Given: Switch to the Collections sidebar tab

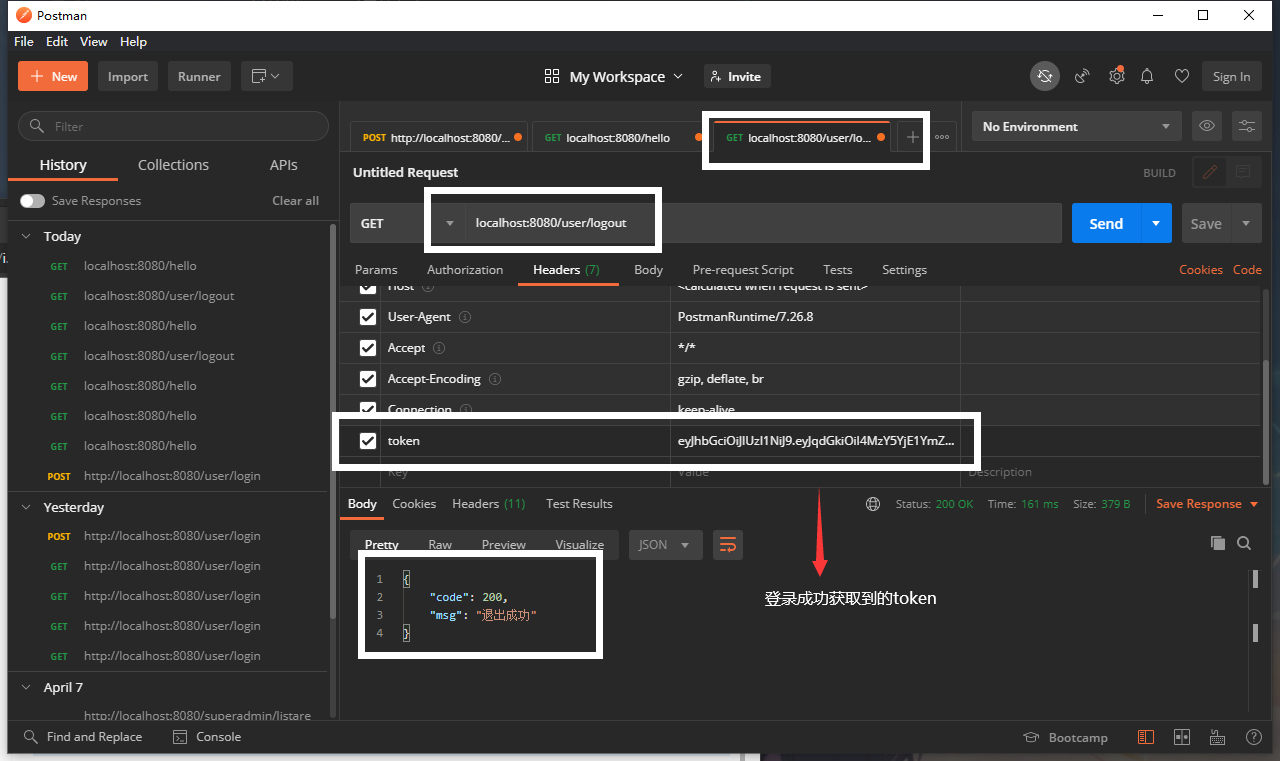Looking at the screenshot, I should coord(173,165).
